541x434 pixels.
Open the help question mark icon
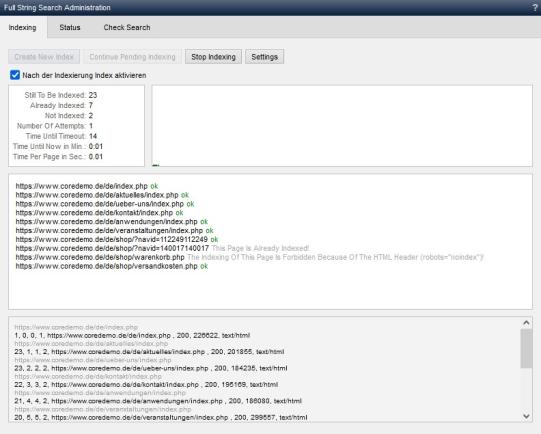535,8
